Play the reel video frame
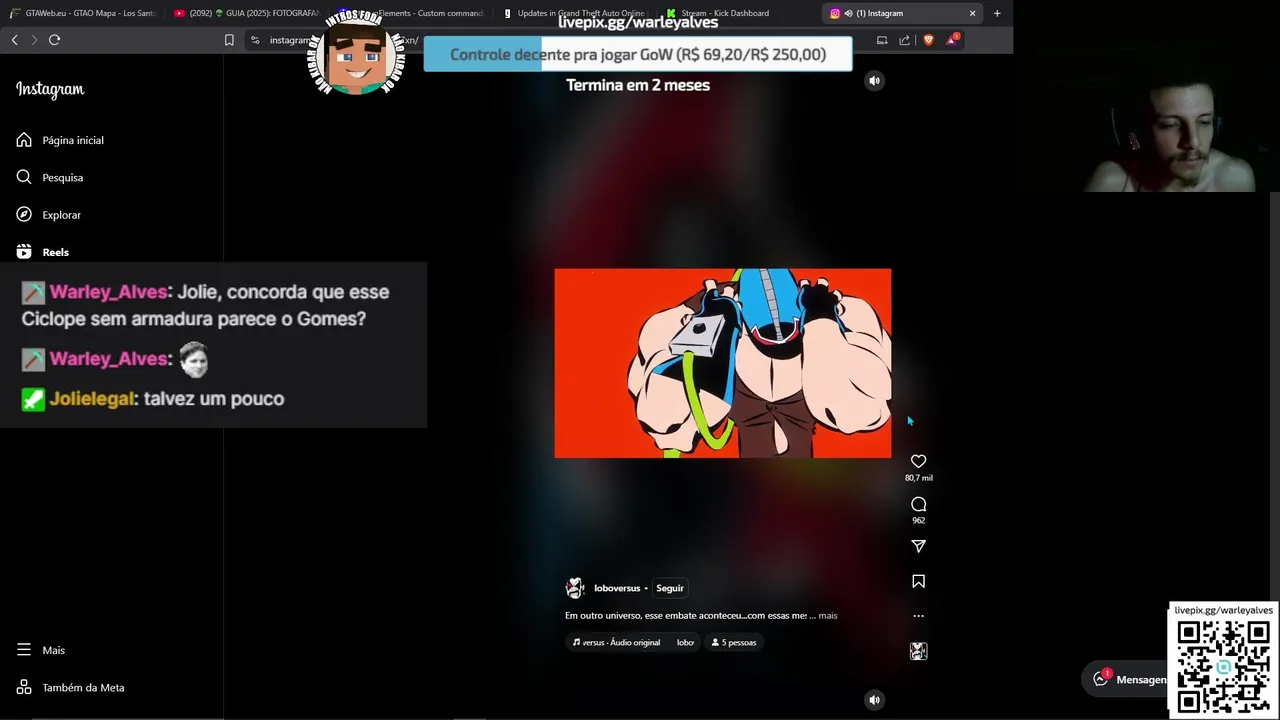 (x=722, y=363)
